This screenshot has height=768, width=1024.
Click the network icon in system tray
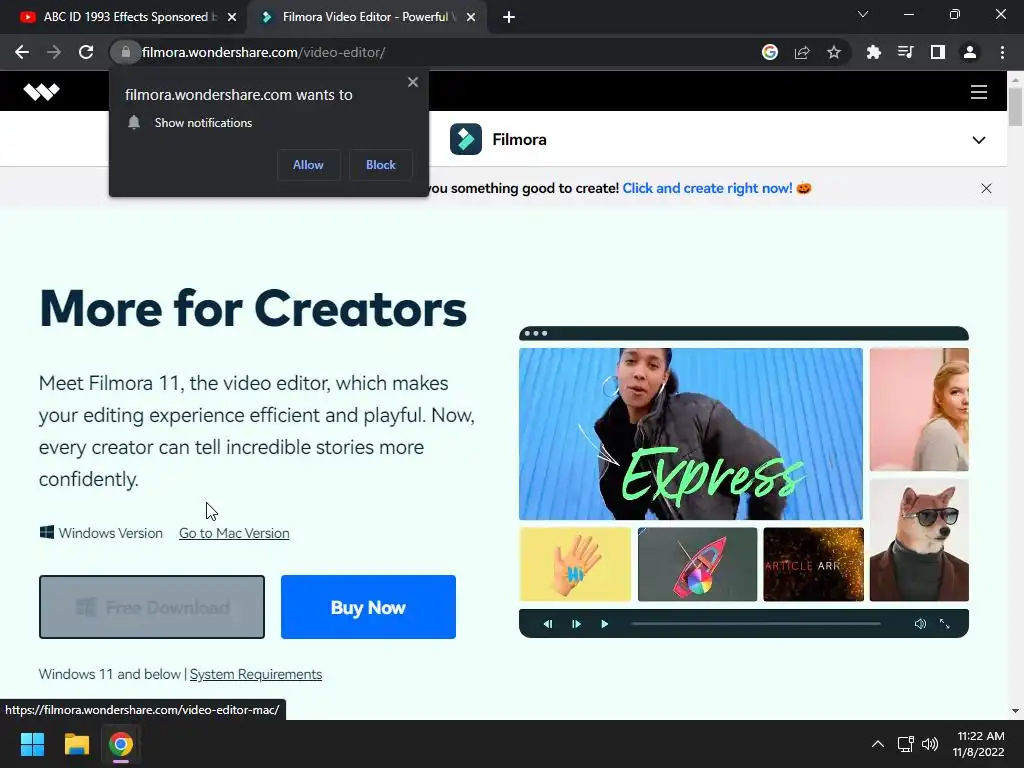[905, 744]
